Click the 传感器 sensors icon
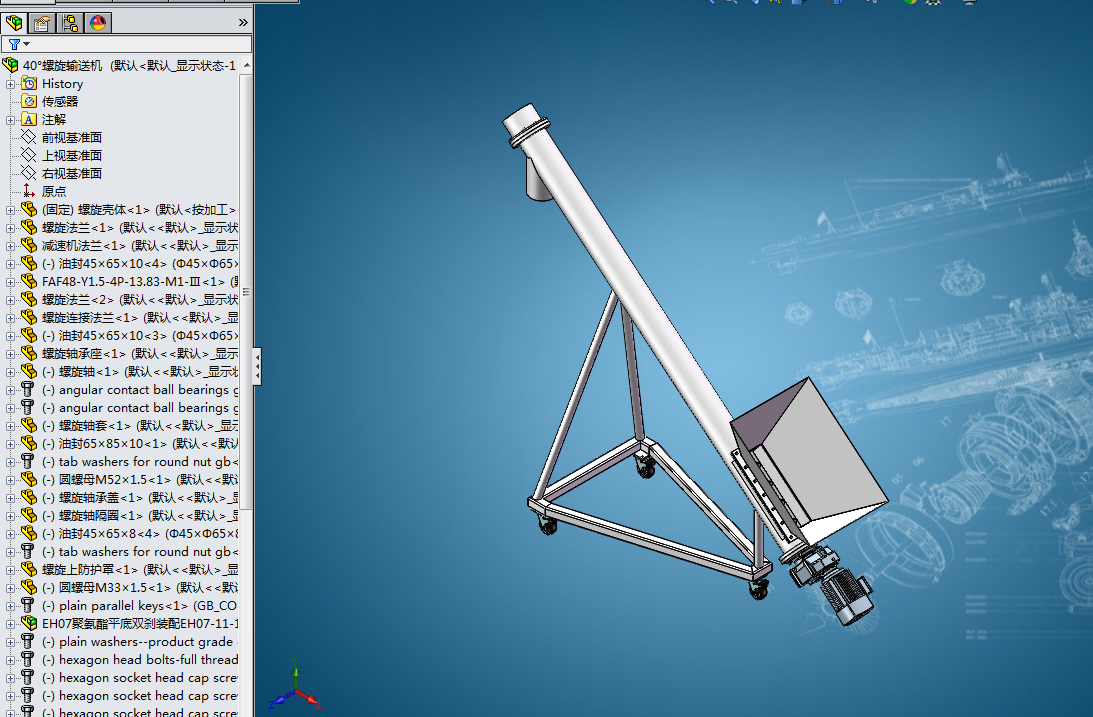1093x717 pixels. 29,102
